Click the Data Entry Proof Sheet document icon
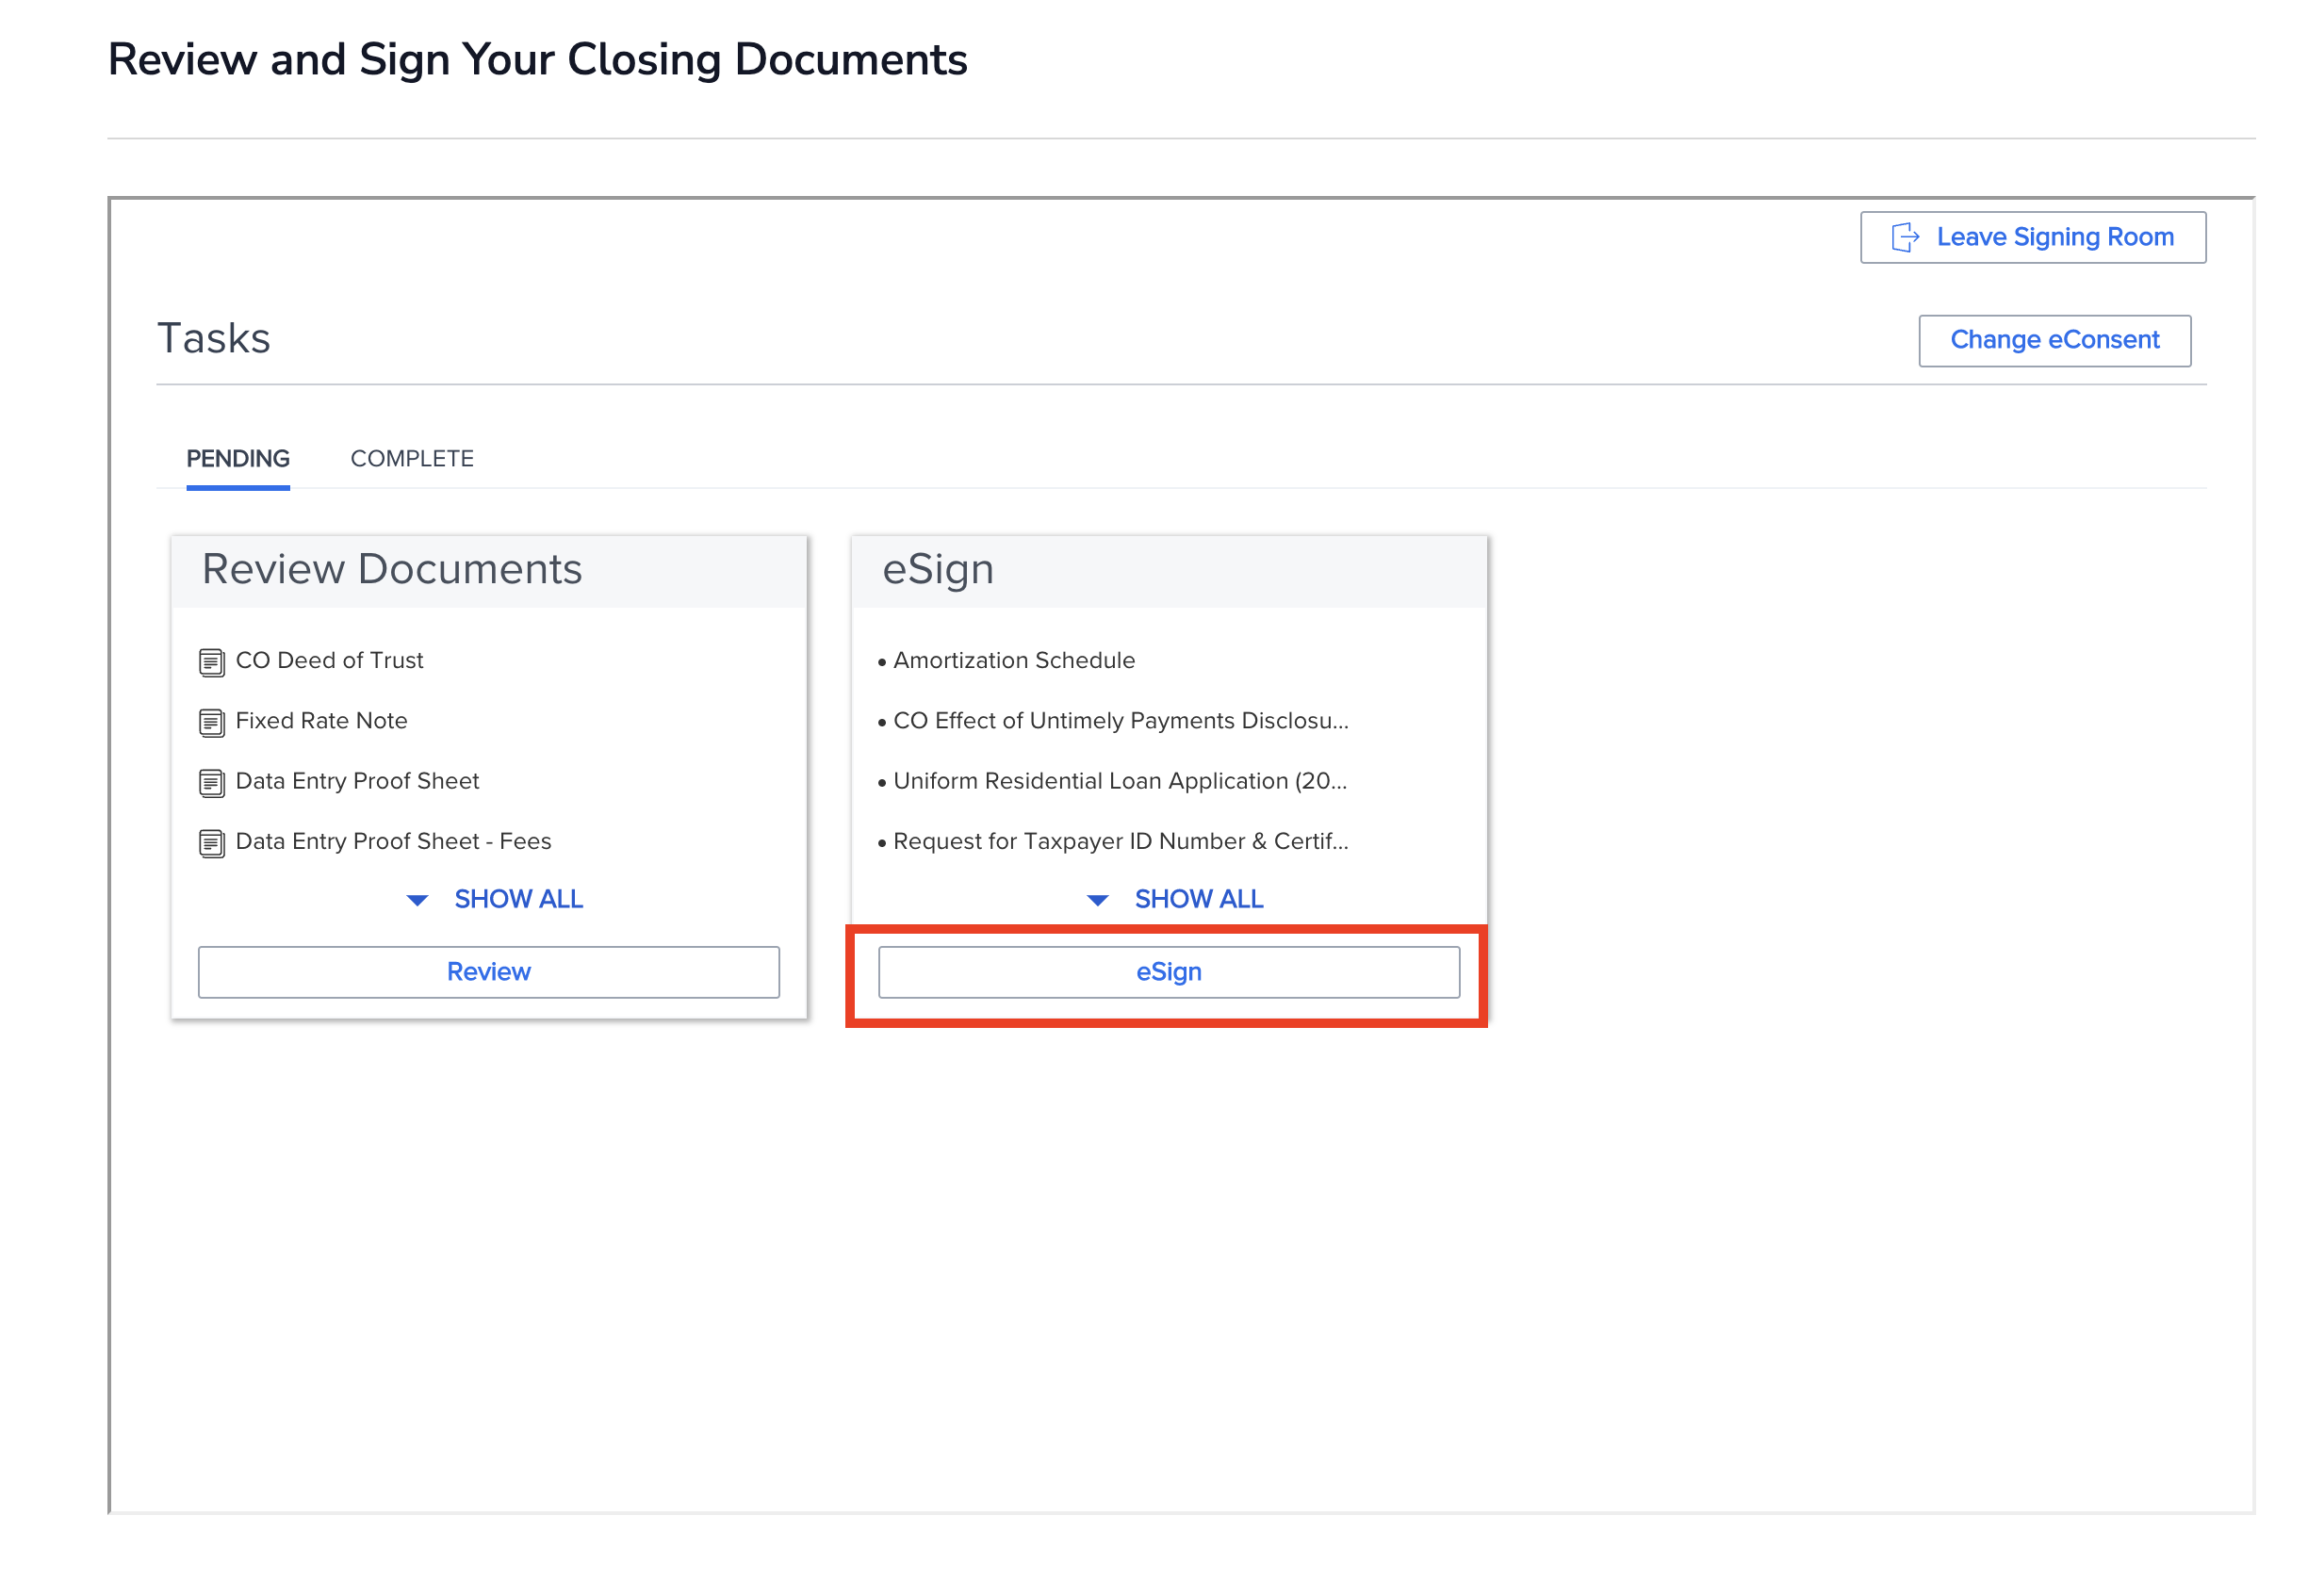The width and height of the screenshot is (2324, 1581). 211,782
